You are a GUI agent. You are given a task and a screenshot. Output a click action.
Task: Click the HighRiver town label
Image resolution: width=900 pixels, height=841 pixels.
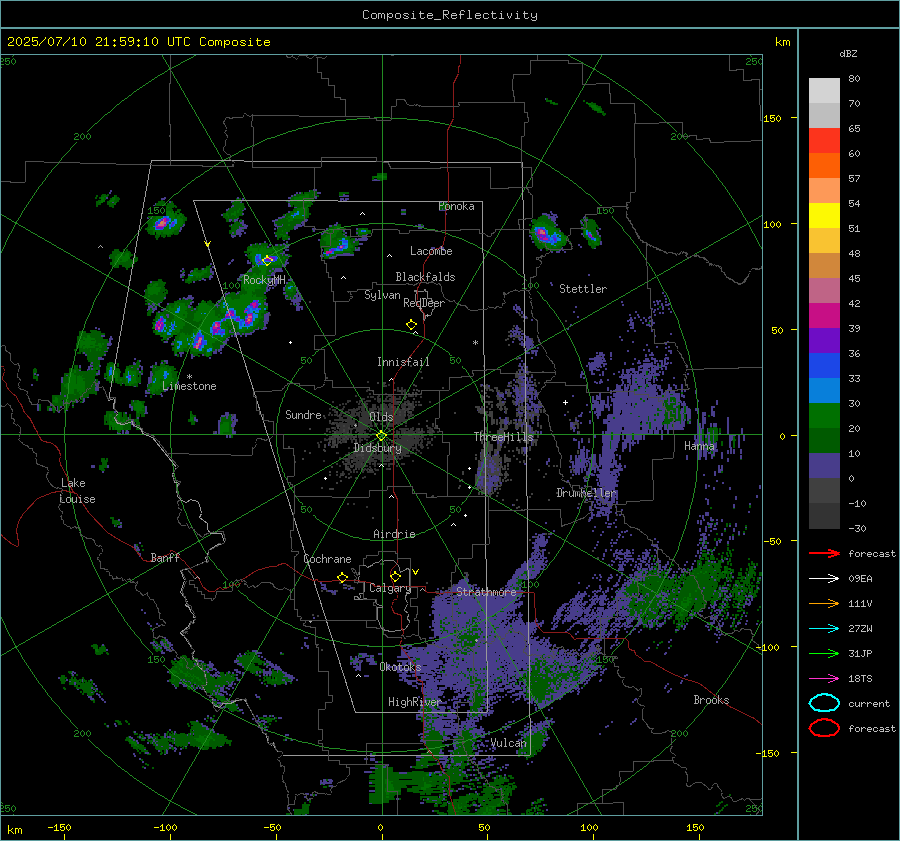coord(415,702)
